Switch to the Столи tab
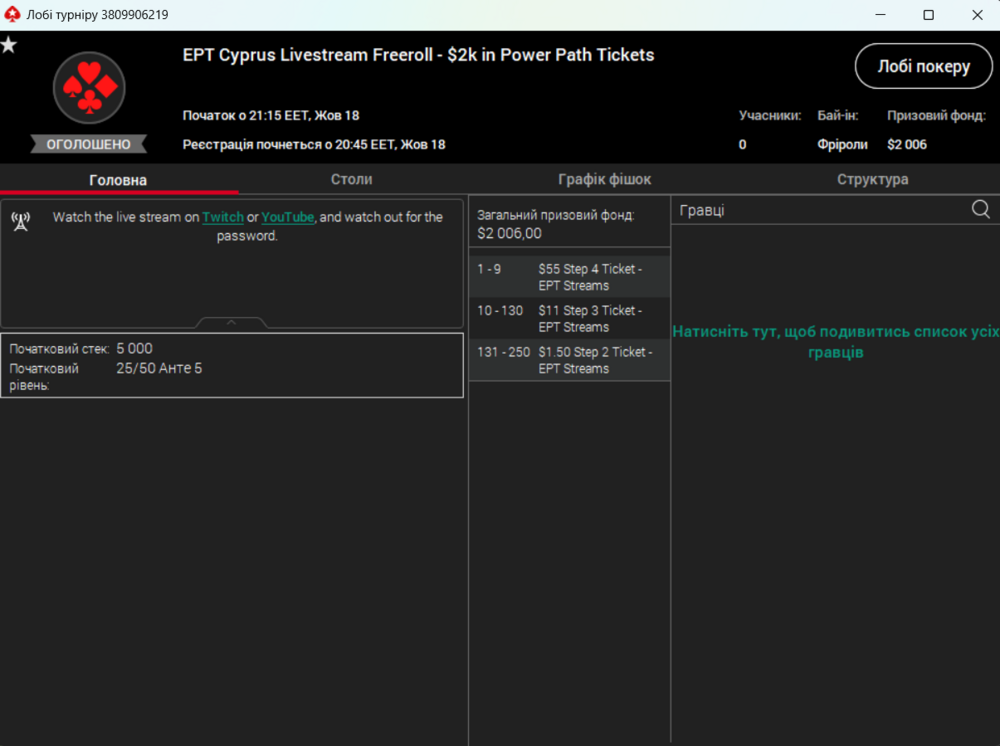The image size is (1000, 746). pyautogui.click(x=351, y=179)
